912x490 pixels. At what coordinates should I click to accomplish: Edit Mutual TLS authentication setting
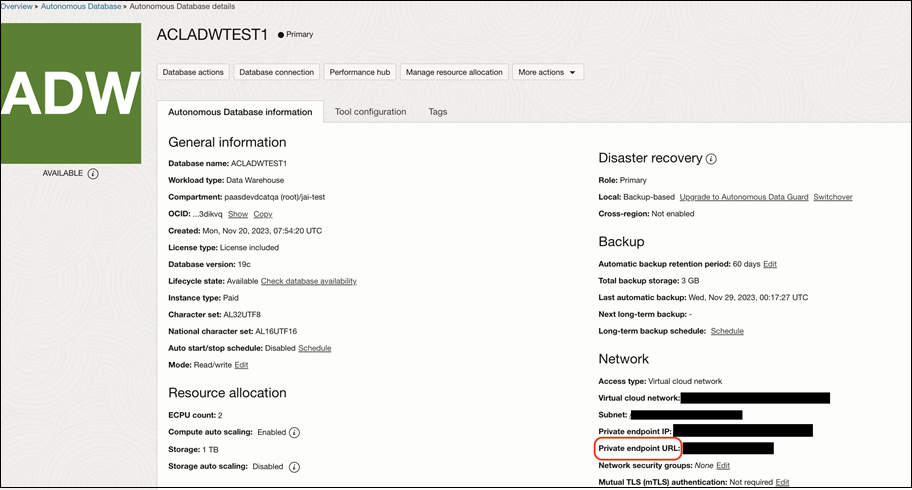pyautogui.click(x=782, y=482)
